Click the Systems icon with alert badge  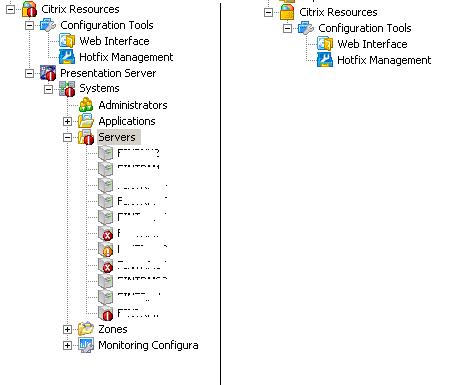[x=67, y=89]
